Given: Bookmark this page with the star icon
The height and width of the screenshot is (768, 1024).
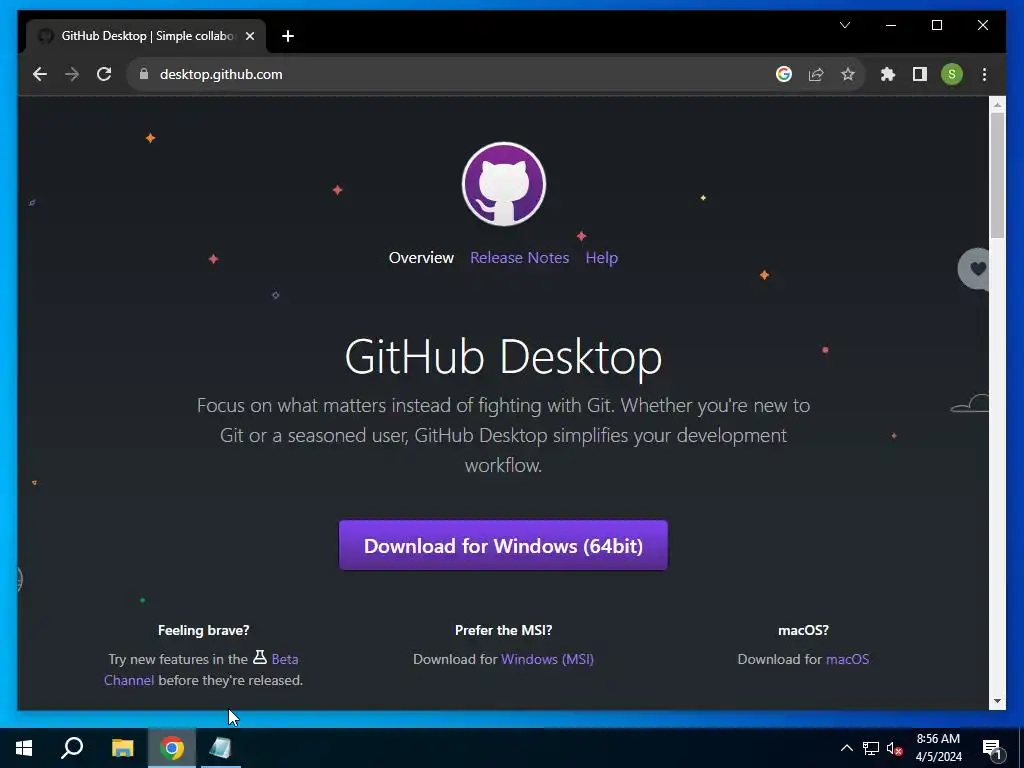Looking at the screenshot, I should coord(848,74).
